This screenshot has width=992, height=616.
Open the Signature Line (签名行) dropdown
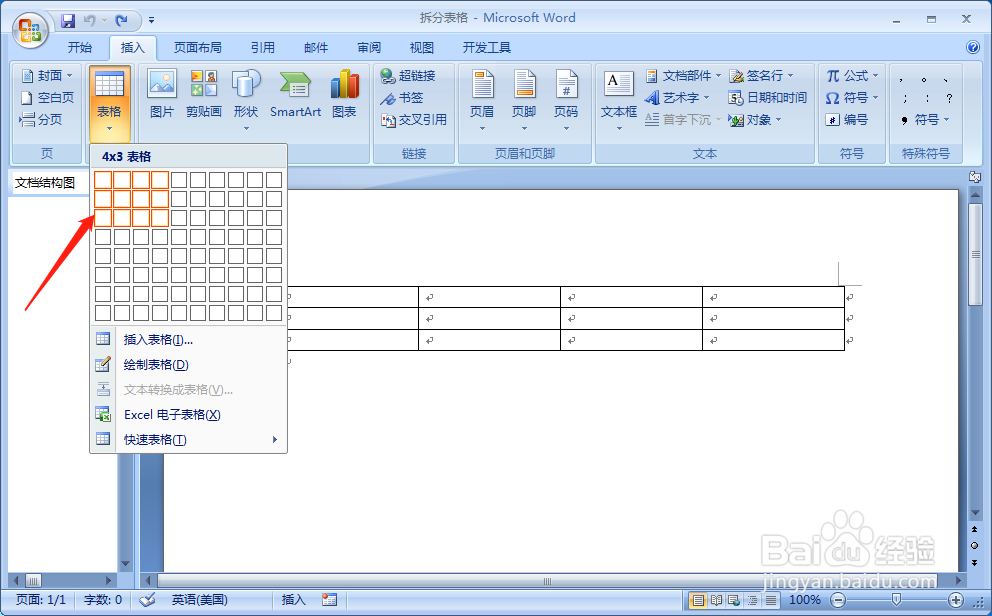761,76
